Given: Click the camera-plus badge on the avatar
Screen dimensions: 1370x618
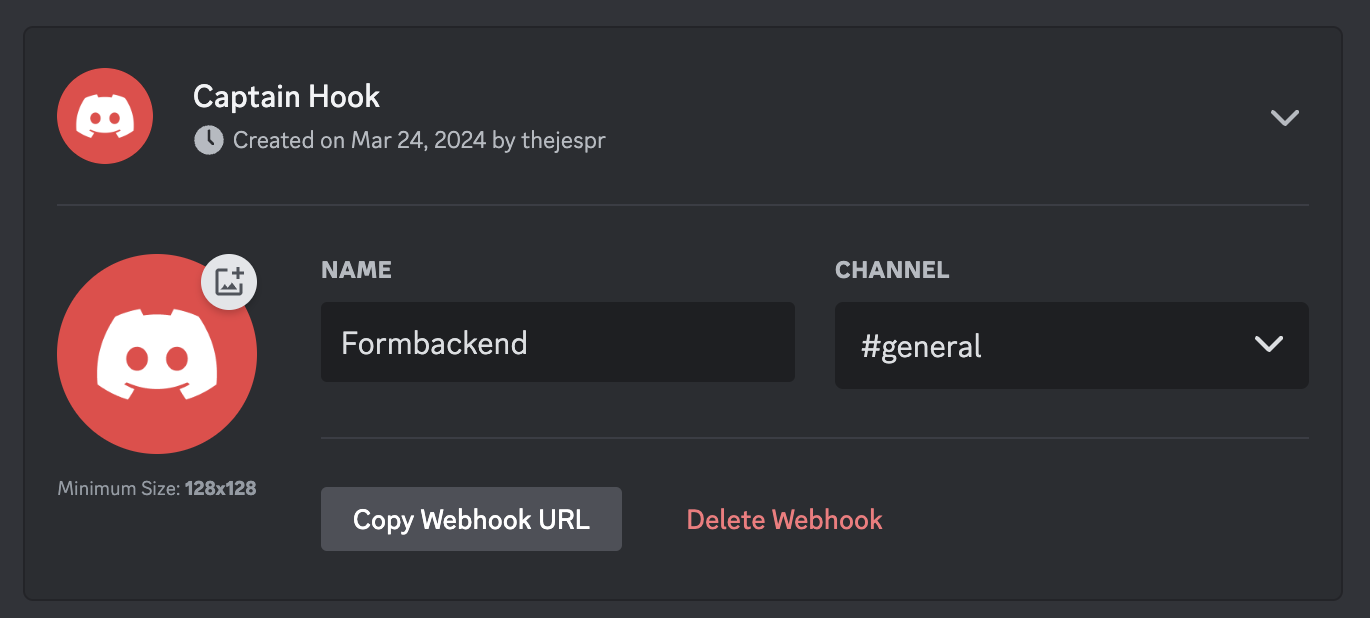Looking at the screenshot, I should tap(229, 281).
